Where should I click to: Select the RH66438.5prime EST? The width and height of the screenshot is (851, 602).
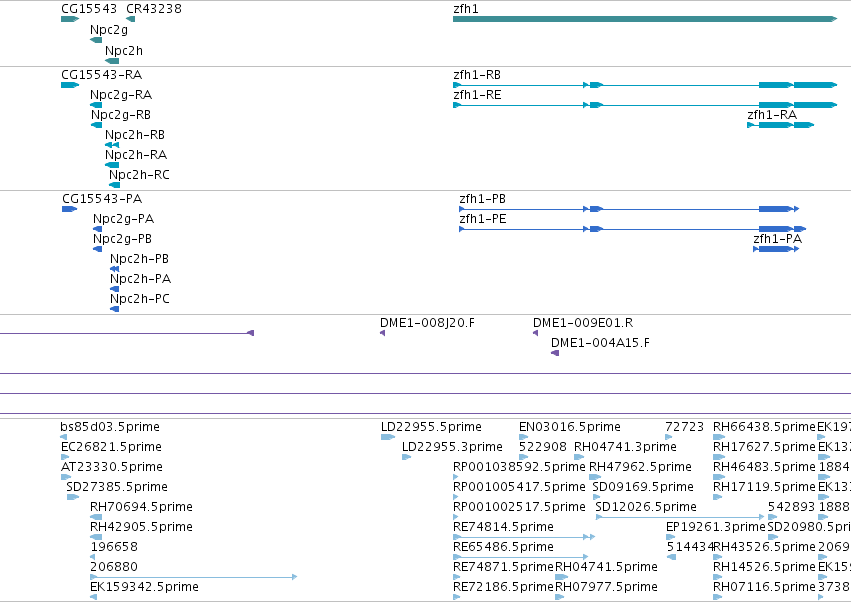[x=719, y=436]
